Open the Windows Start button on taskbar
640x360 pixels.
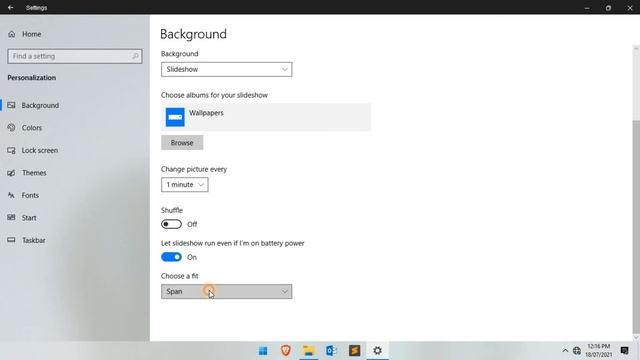(x=263, y=351)
